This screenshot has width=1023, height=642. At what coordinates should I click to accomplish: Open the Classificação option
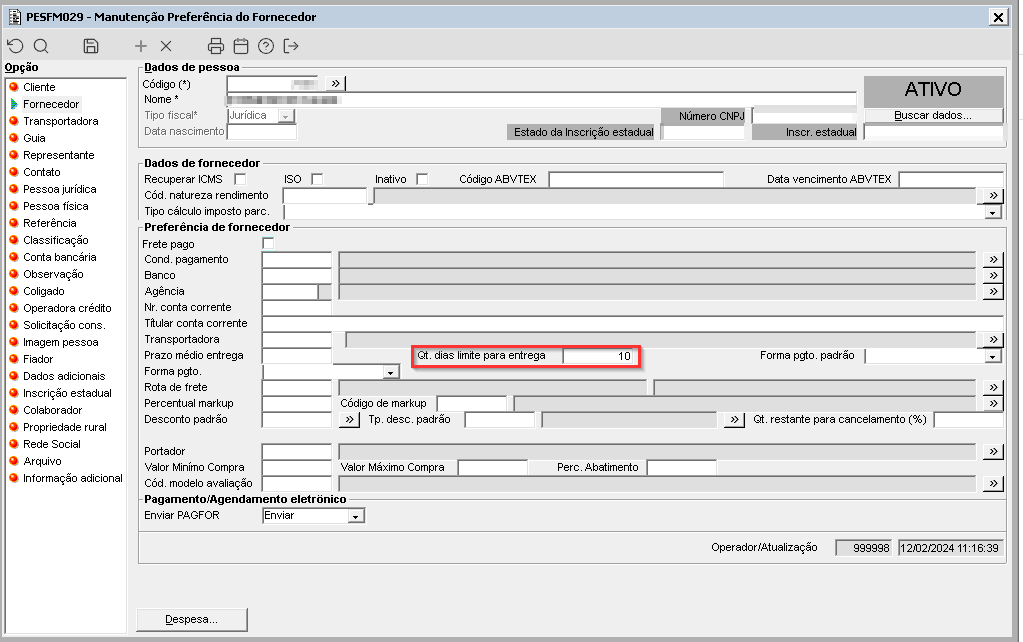click(x=55, y=240)
